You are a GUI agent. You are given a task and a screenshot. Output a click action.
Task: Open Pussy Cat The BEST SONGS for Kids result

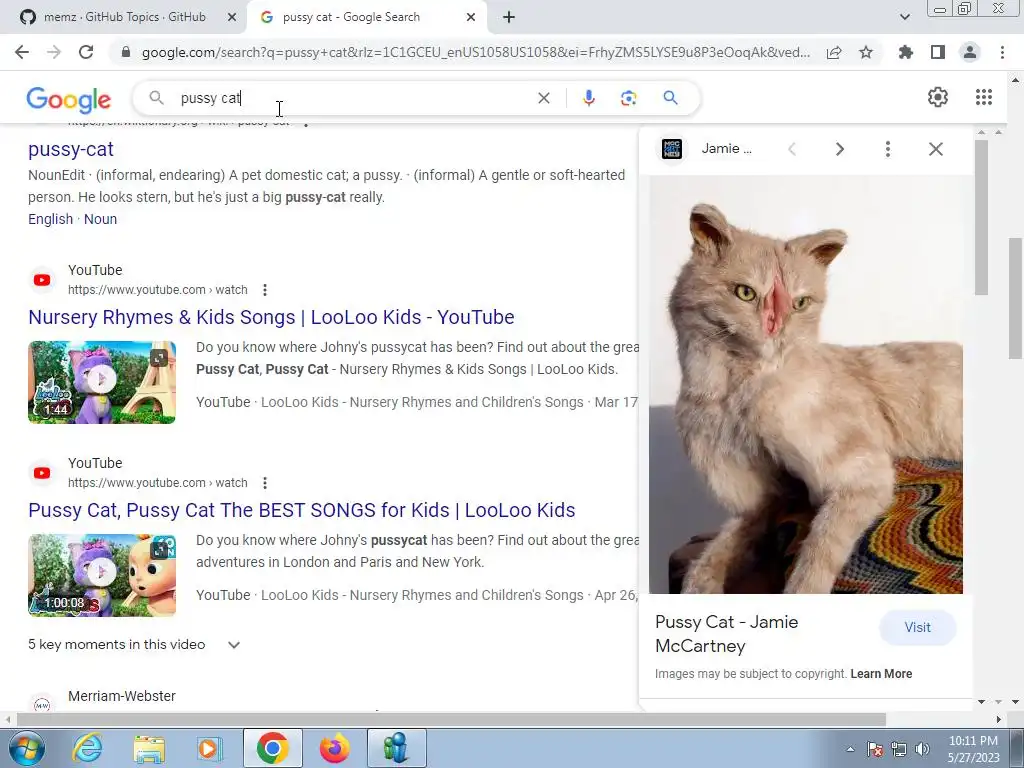pyautogui.click(x=302, y=510)
